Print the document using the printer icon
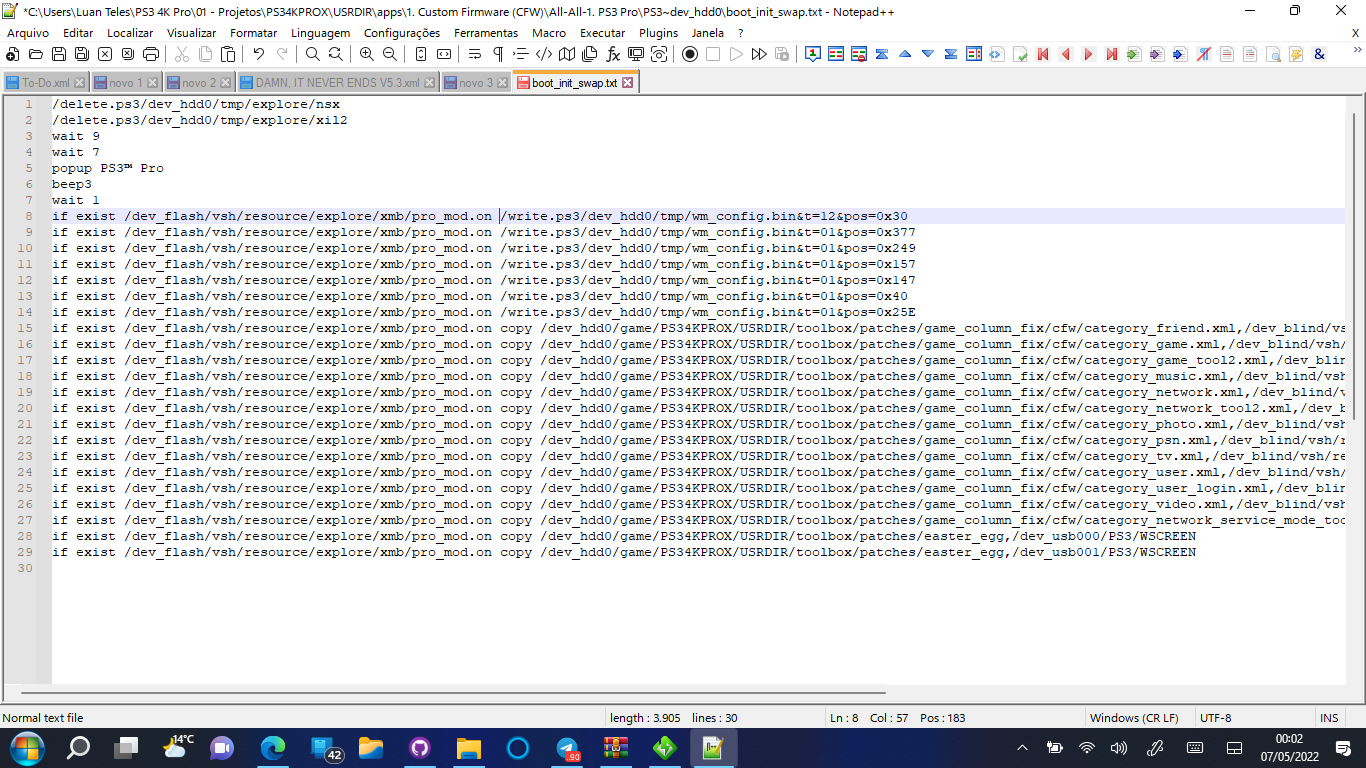 (x=149, y=55)
